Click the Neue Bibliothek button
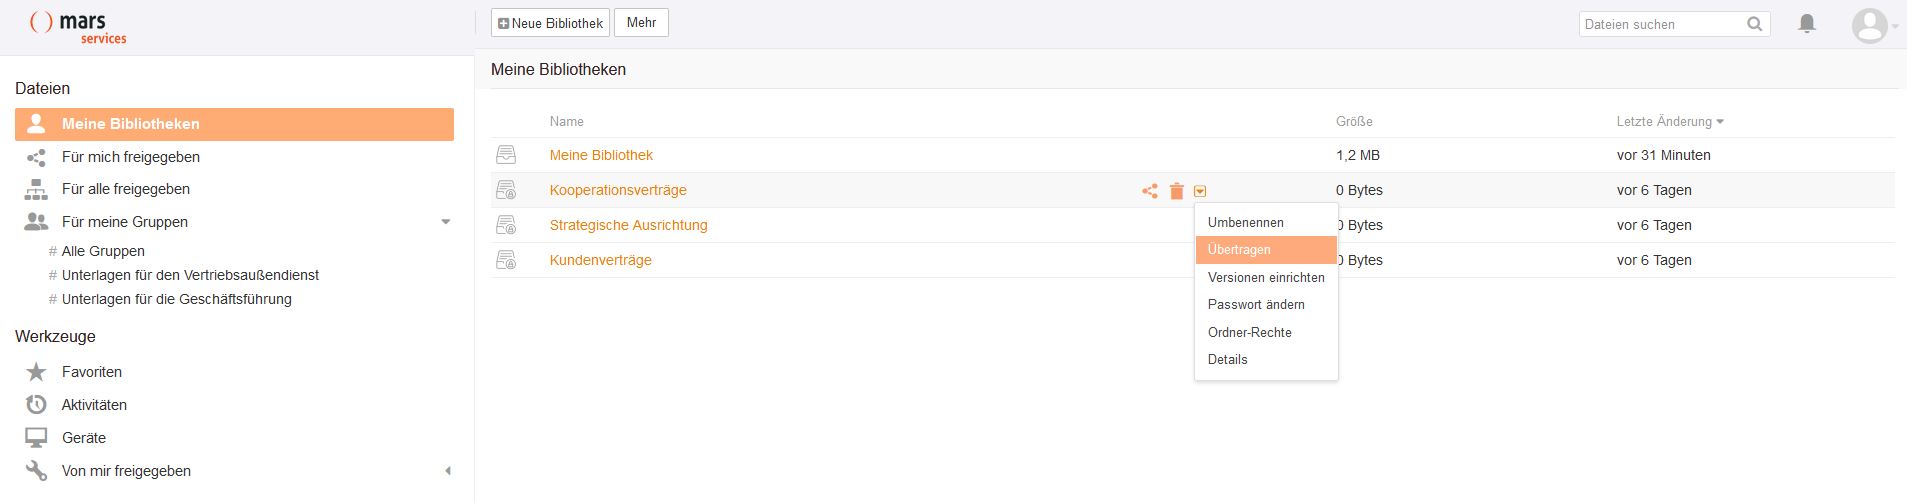 click(550, 23)
